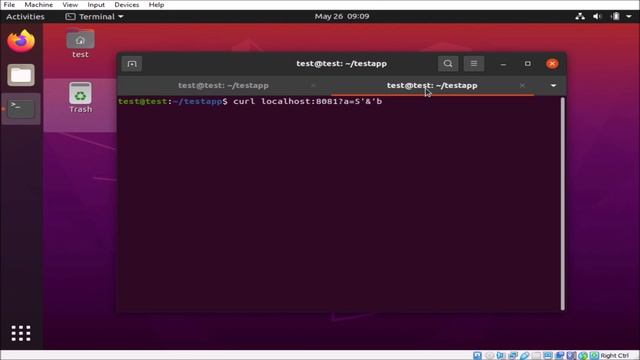
Task: Open the Help menu
Action: 156,5
